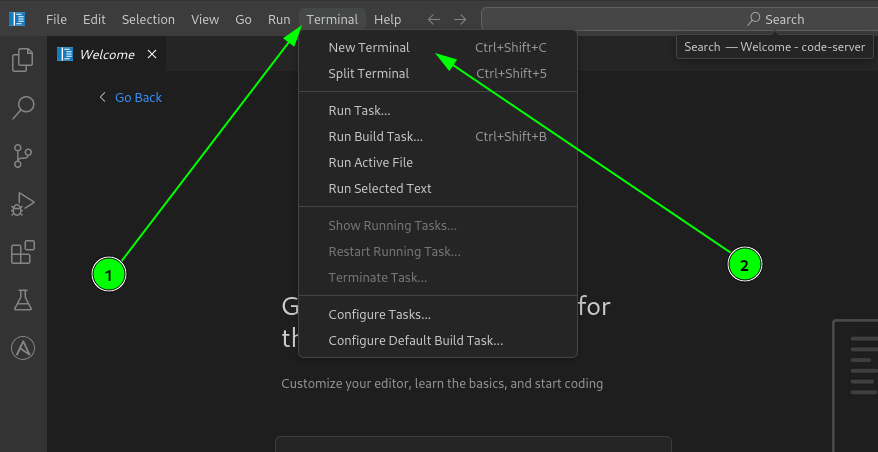Select Run Active File menu entry
The image size is (878, 452).
tap(438, 162)
